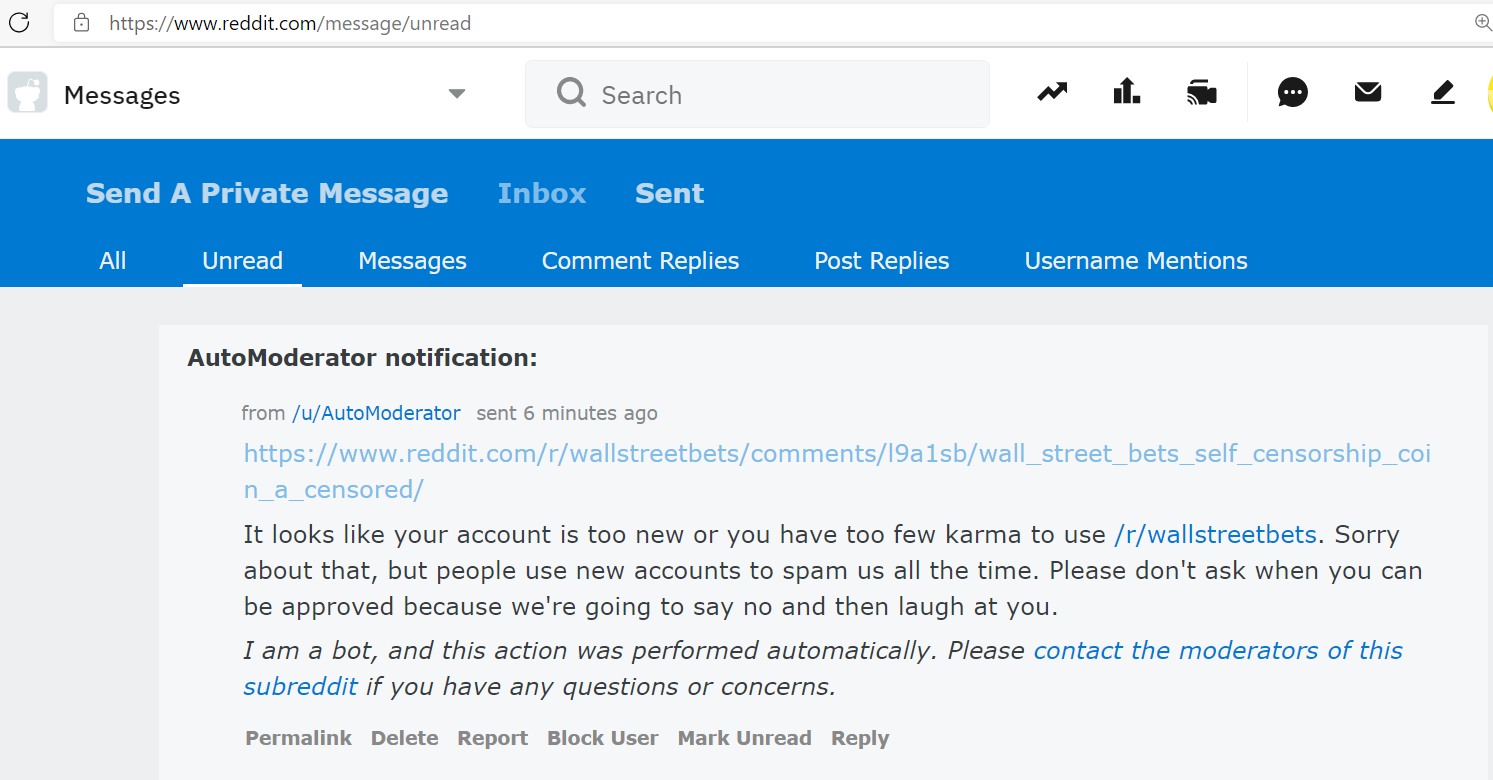Open the Sent messages section
1493x780 pixels.
point(669,193)
